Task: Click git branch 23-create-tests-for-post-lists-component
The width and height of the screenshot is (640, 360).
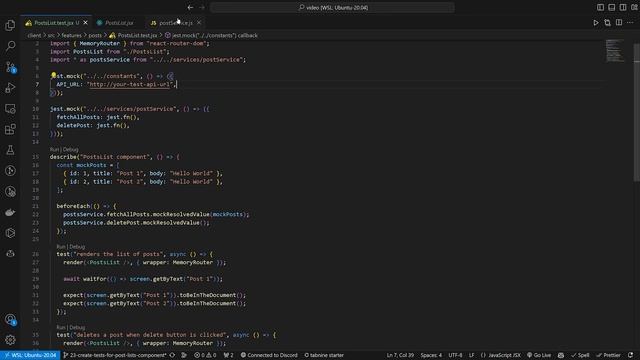Action: [115, 355]
